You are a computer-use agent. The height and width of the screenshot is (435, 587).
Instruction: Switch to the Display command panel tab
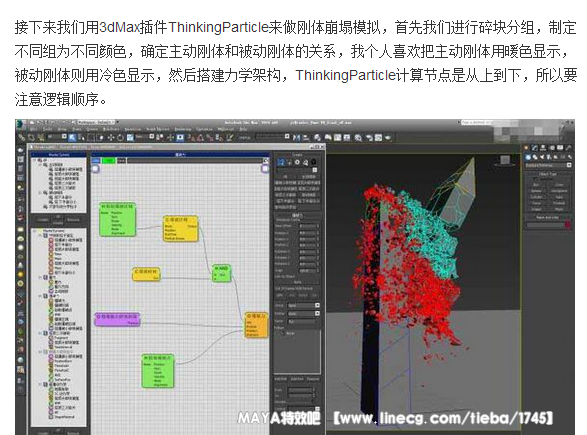[x=560, y=147]
